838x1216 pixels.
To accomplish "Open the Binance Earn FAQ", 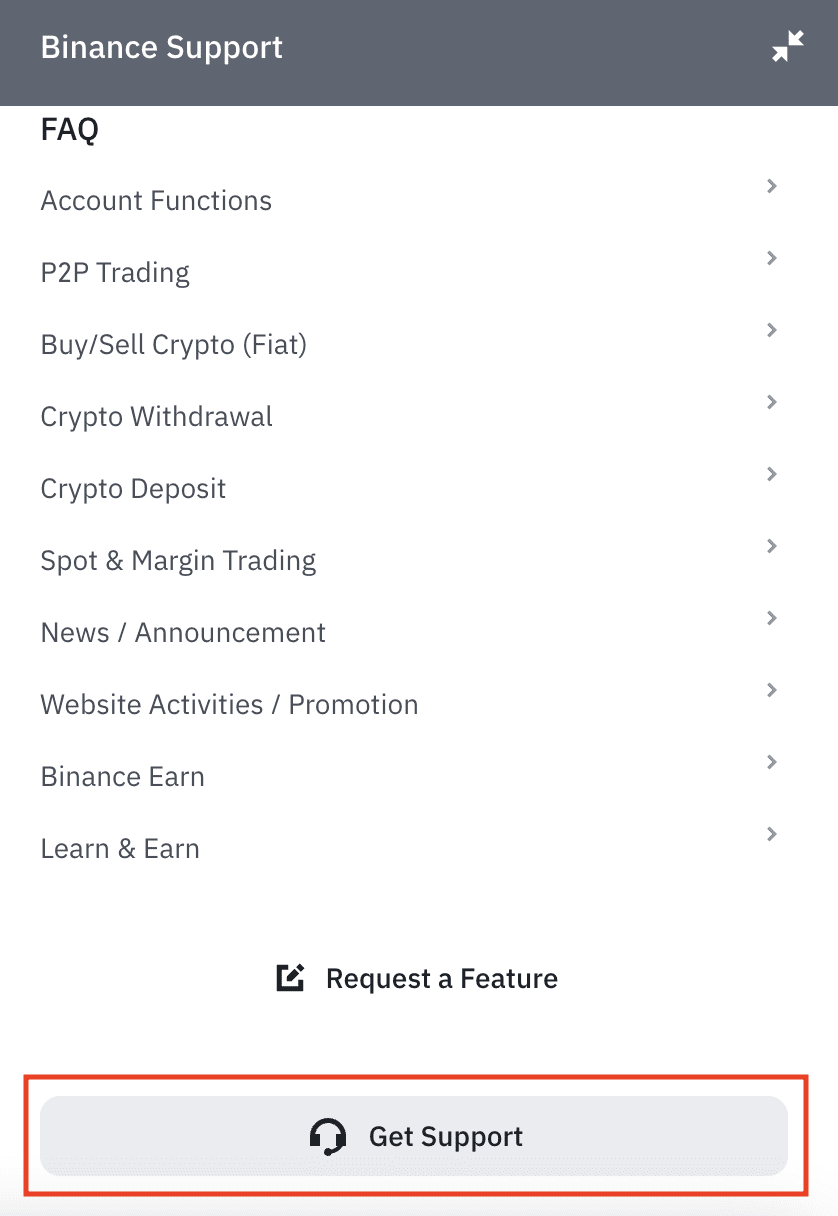I will coord(122,777).
